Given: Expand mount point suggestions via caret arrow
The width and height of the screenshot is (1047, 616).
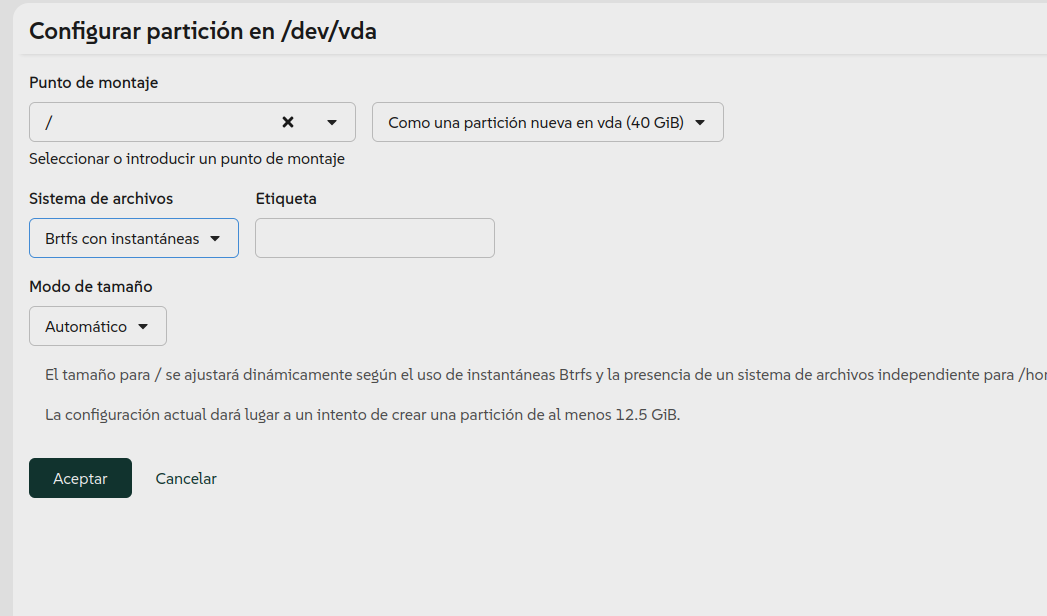Looking at the screenshot, I should coord(332,122).
